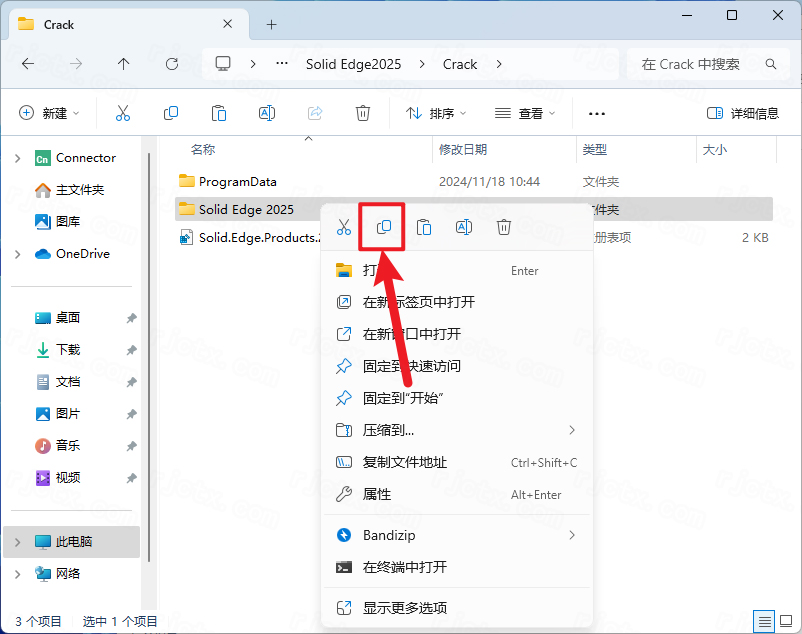Click the Refresh button in navigation bar
Image resolution: width=802 pixels, height=634 pixels.
pyautogui.click(x=172, y=64)
